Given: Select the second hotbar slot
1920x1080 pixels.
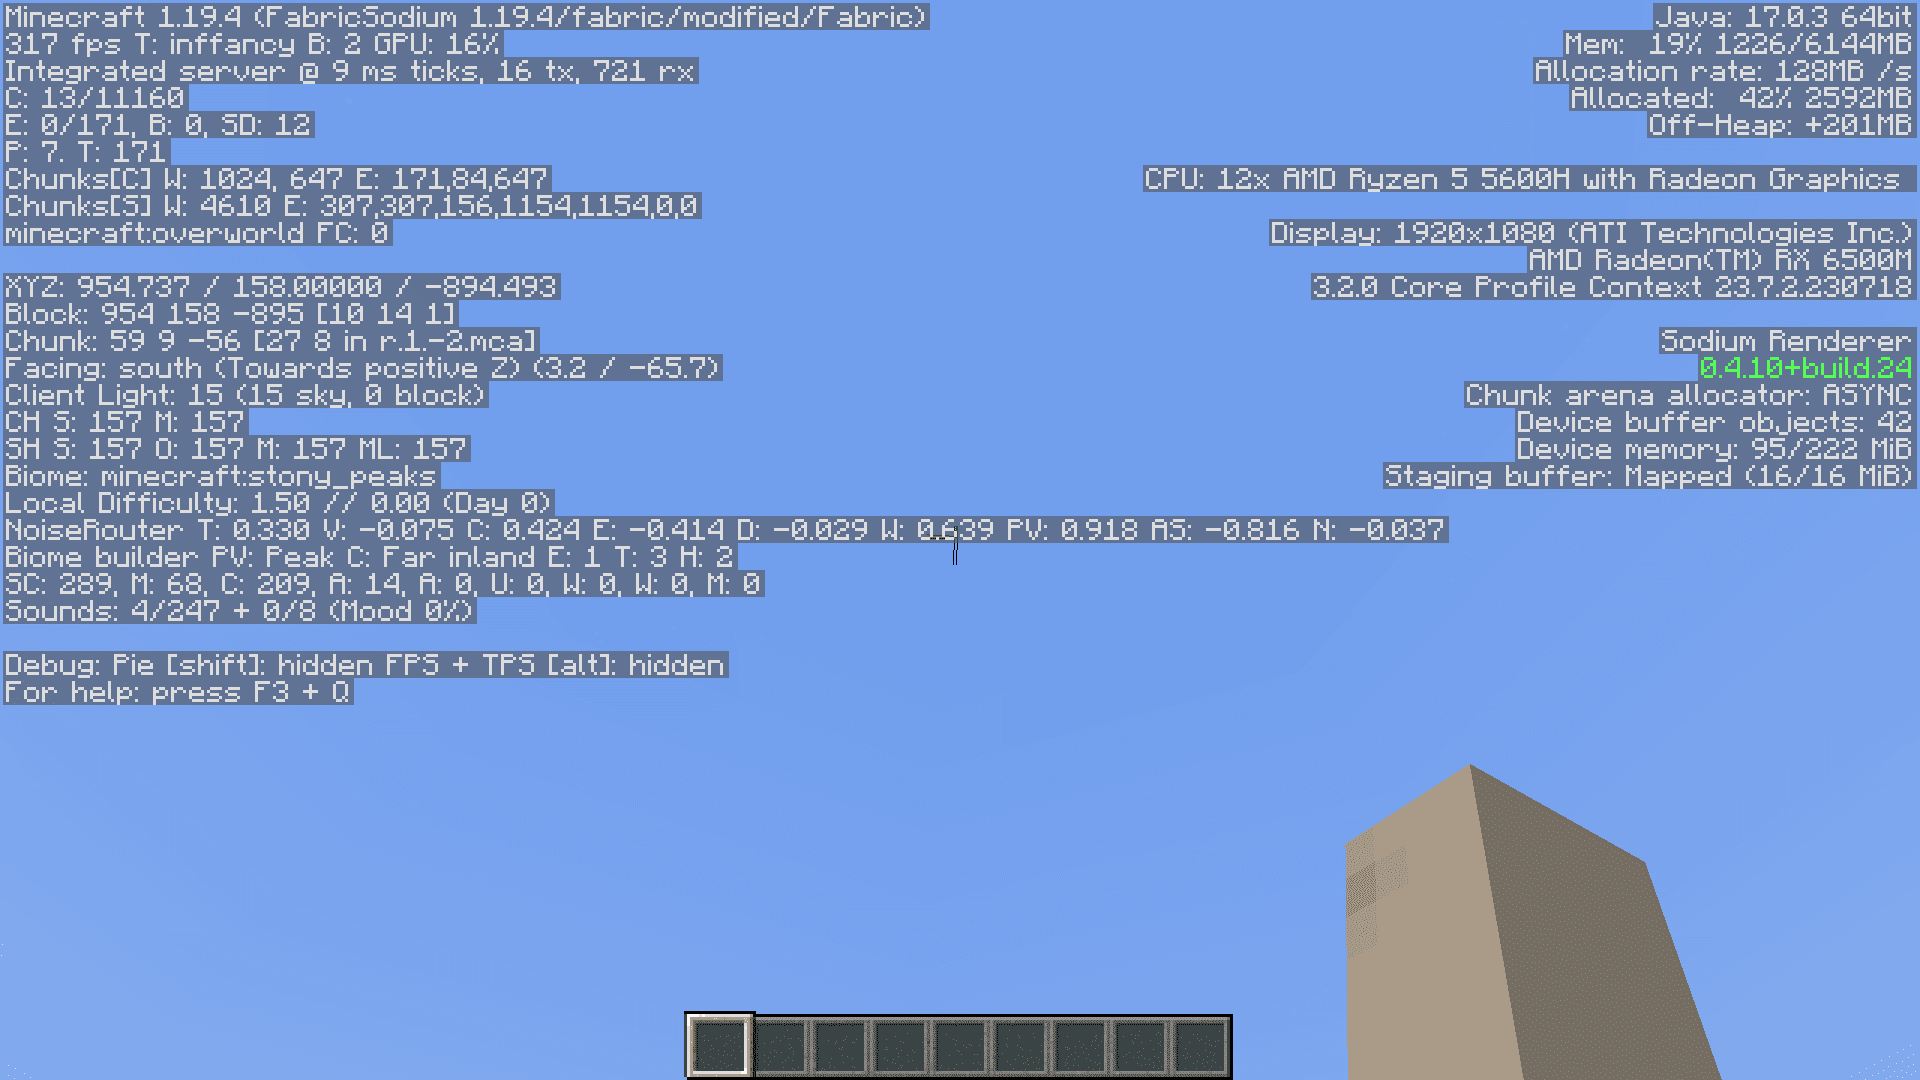Looking at the screenshot, I should tap(781, 1043).
